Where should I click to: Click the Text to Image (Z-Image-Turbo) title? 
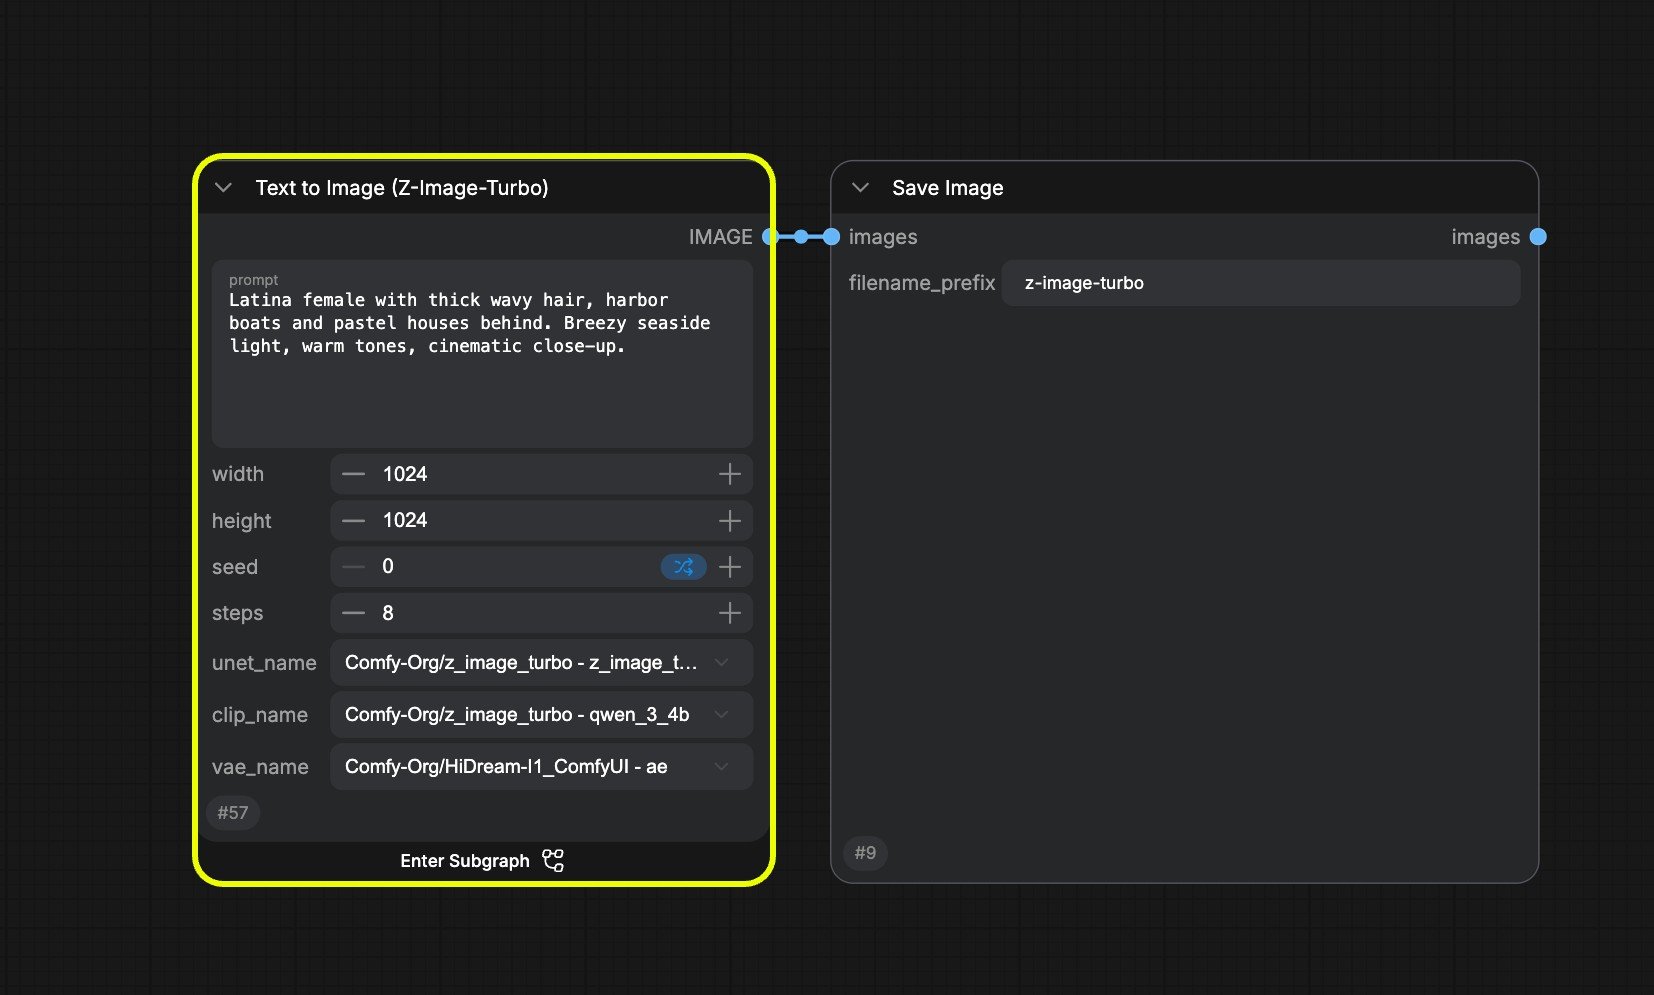(x=402, y=188)
